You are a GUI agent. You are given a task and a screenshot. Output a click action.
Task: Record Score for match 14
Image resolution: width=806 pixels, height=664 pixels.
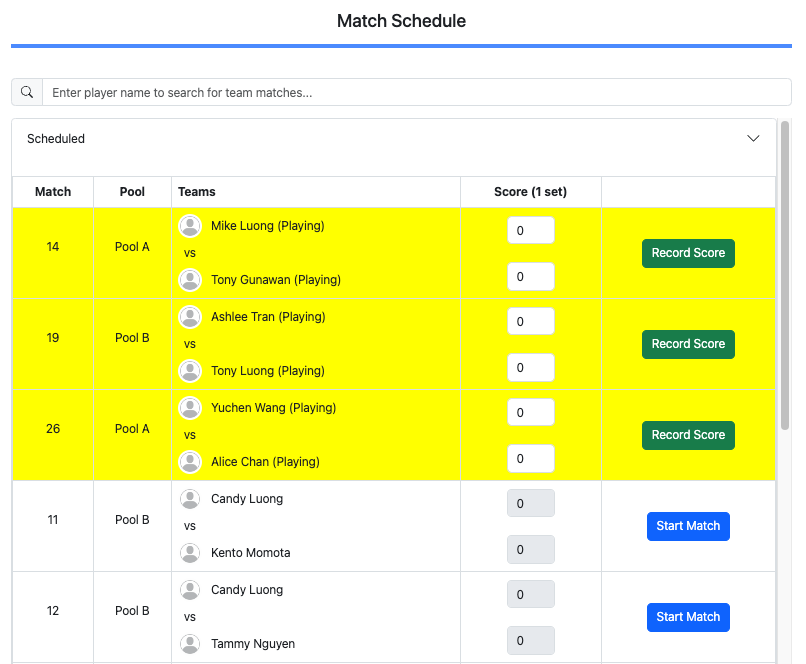688,253
